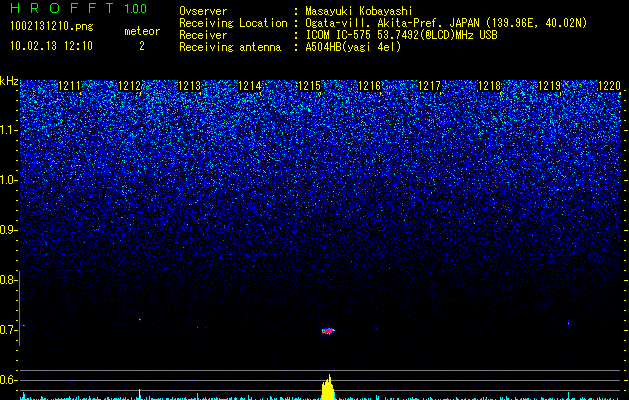Click the meteor count label
This screenshot has height=400, width=629.
click(x=142, y=31)
